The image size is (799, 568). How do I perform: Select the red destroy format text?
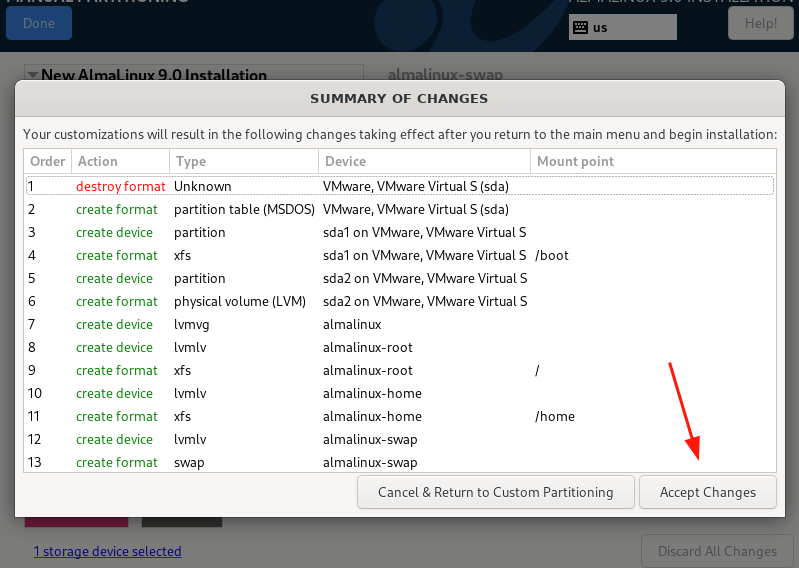click(121, 186)
